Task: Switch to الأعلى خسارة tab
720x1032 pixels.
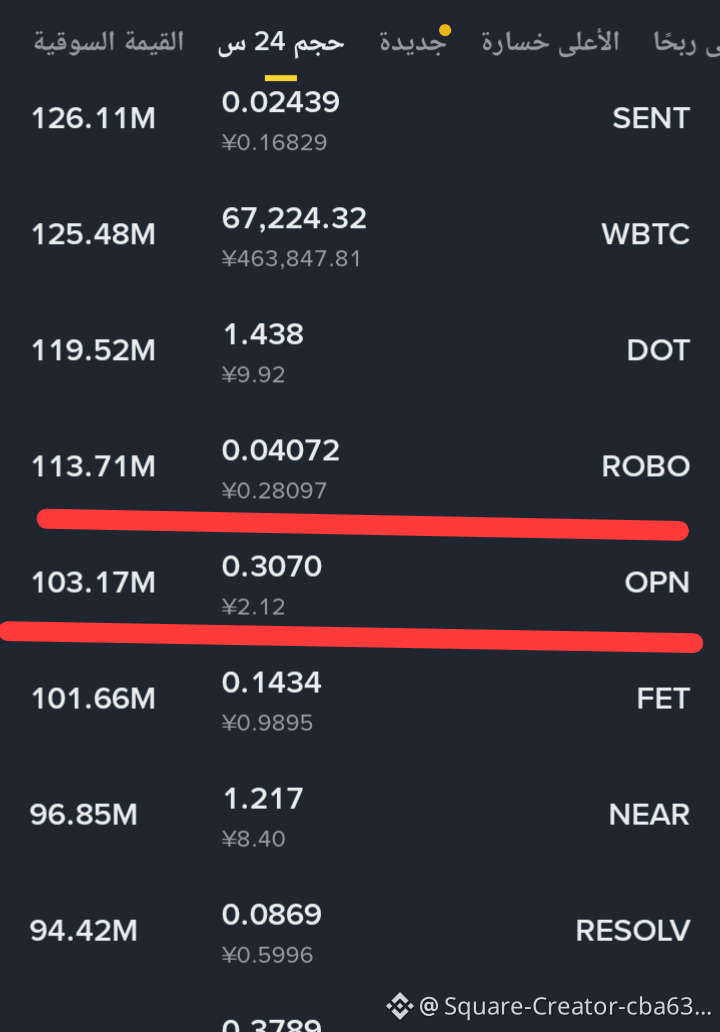Action: (x=550, y=41)
